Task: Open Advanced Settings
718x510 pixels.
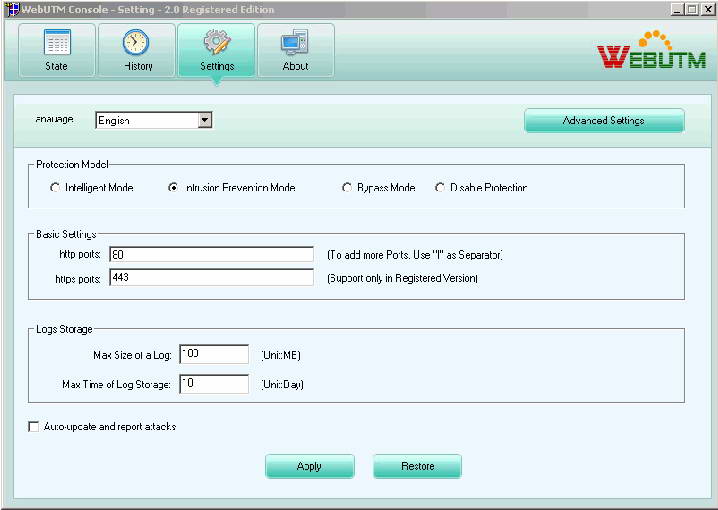Action: [x=604, y=120]
